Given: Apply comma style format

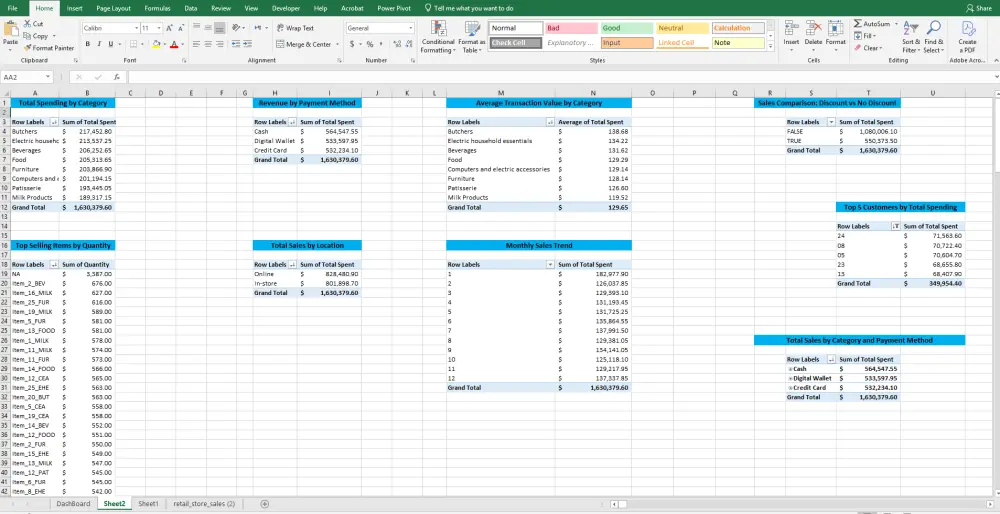Looking at the screenshot, I should [x=382, y=44].
